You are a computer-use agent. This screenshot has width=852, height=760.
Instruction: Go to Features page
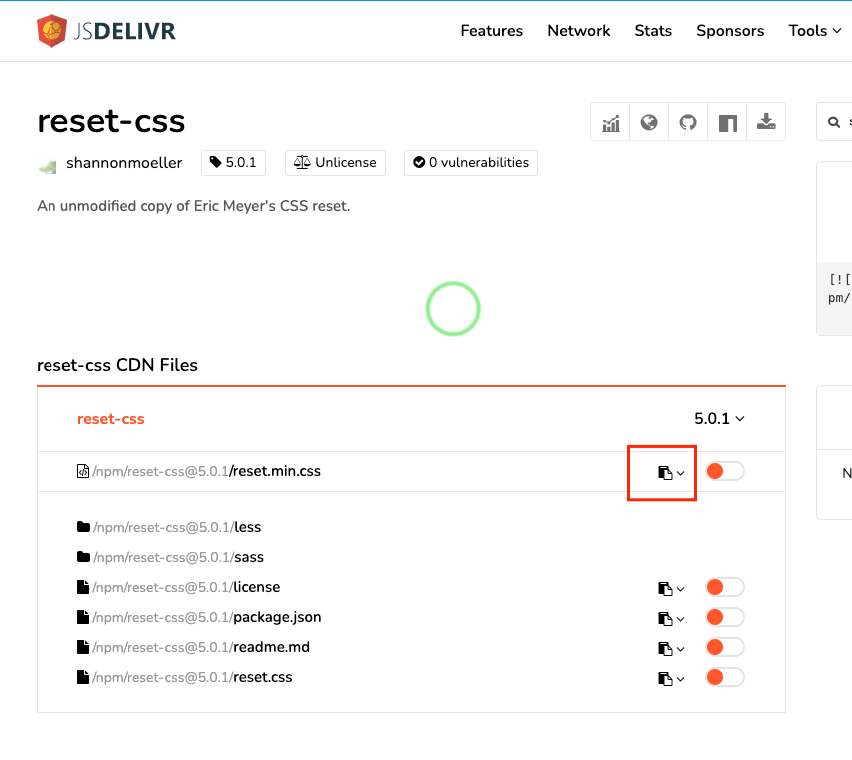(x=492, y=31)
